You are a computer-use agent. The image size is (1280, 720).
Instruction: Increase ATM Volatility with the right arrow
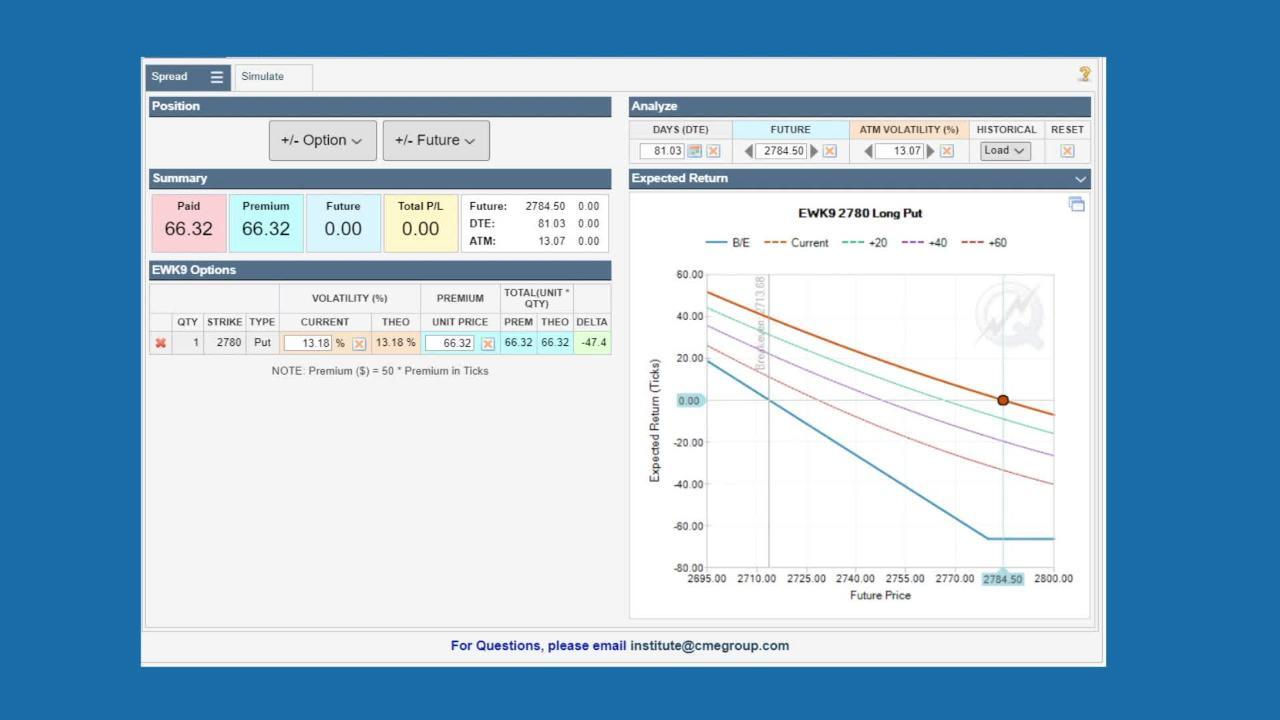tap(931, 151)
